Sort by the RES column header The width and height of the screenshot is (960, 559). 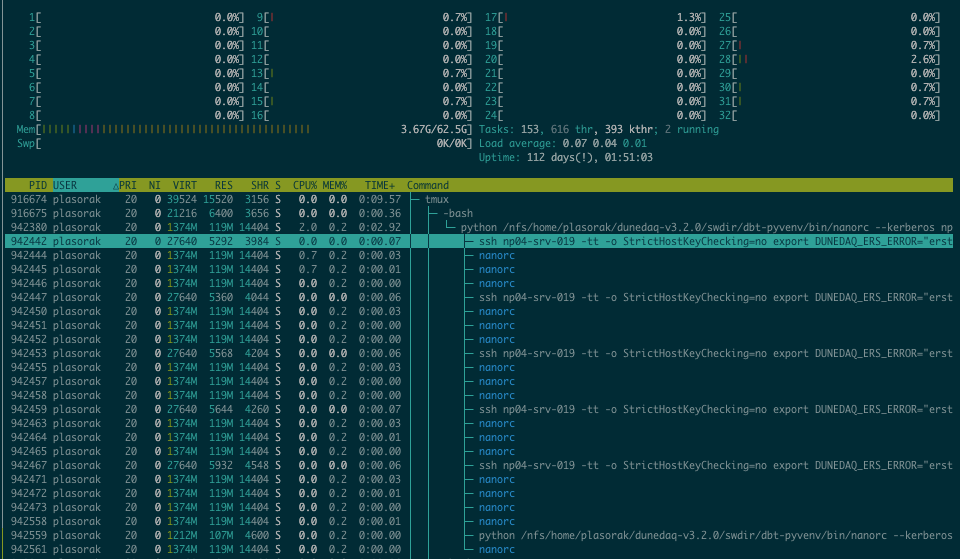coord(223,185)
